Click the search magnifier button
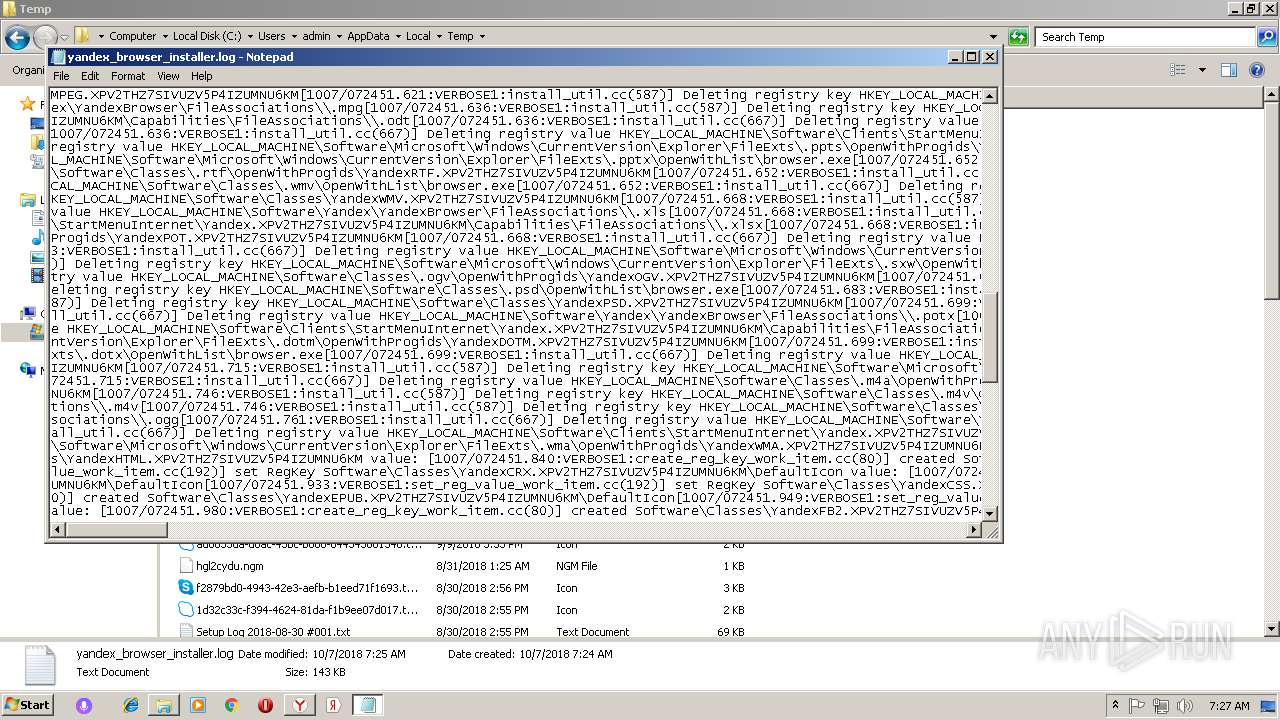 coord(1267,37)
